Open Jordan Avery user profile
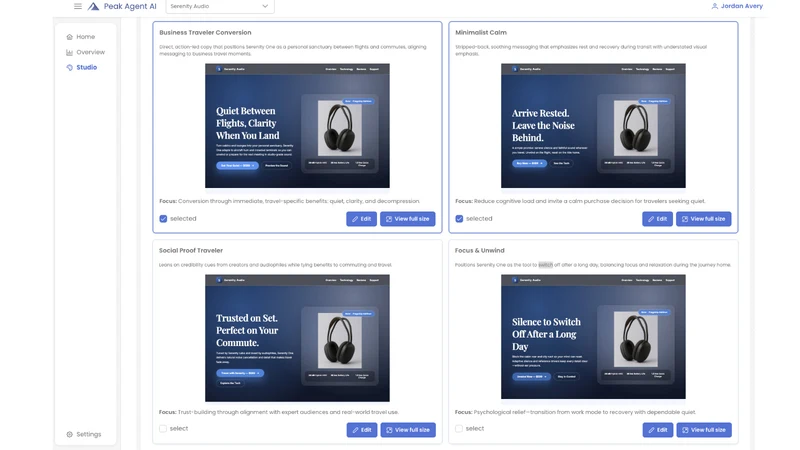The image size is (800, 450). [737, 6]
